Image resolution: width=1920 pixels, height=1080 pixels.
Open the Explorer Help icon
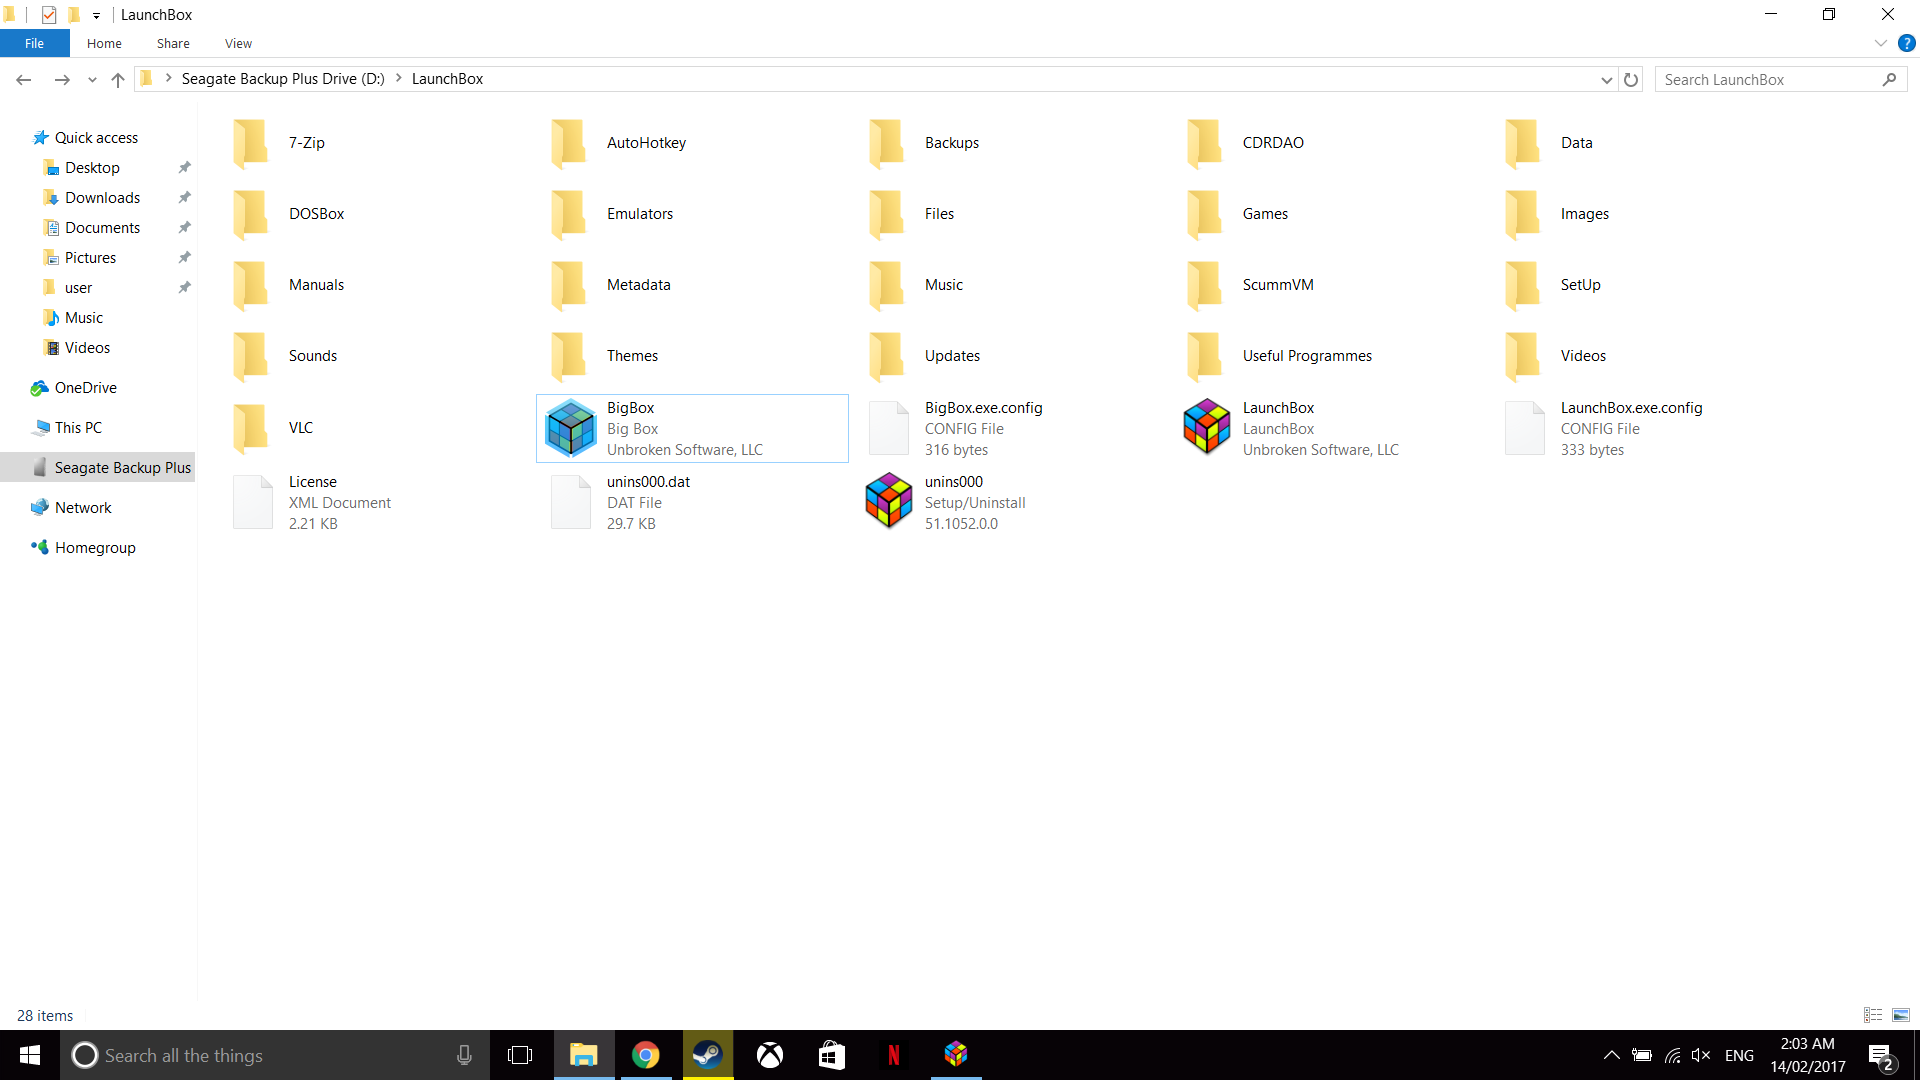coord(1907,43)
